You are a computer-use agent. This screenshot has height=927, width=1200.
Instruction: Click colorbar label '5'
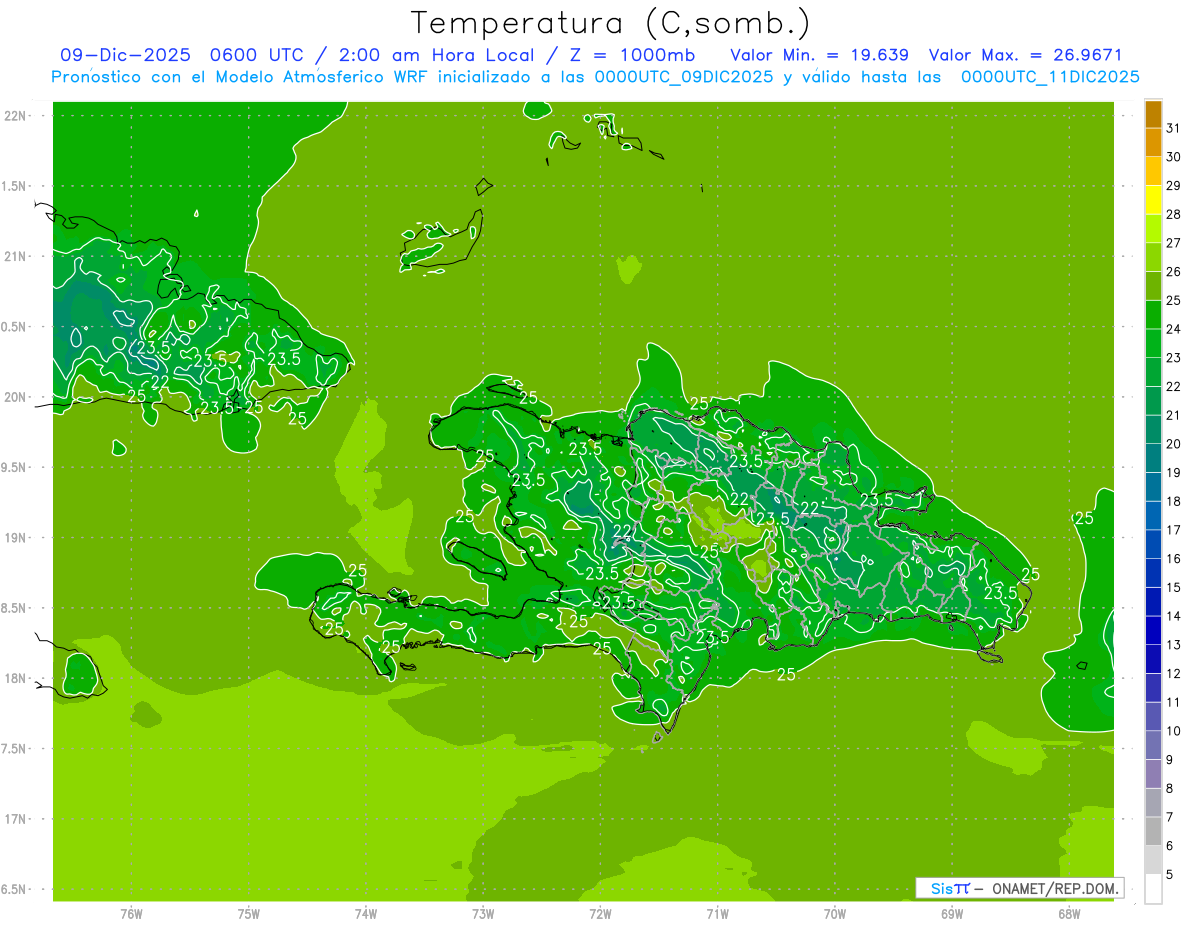click(x=1170, y=875)
